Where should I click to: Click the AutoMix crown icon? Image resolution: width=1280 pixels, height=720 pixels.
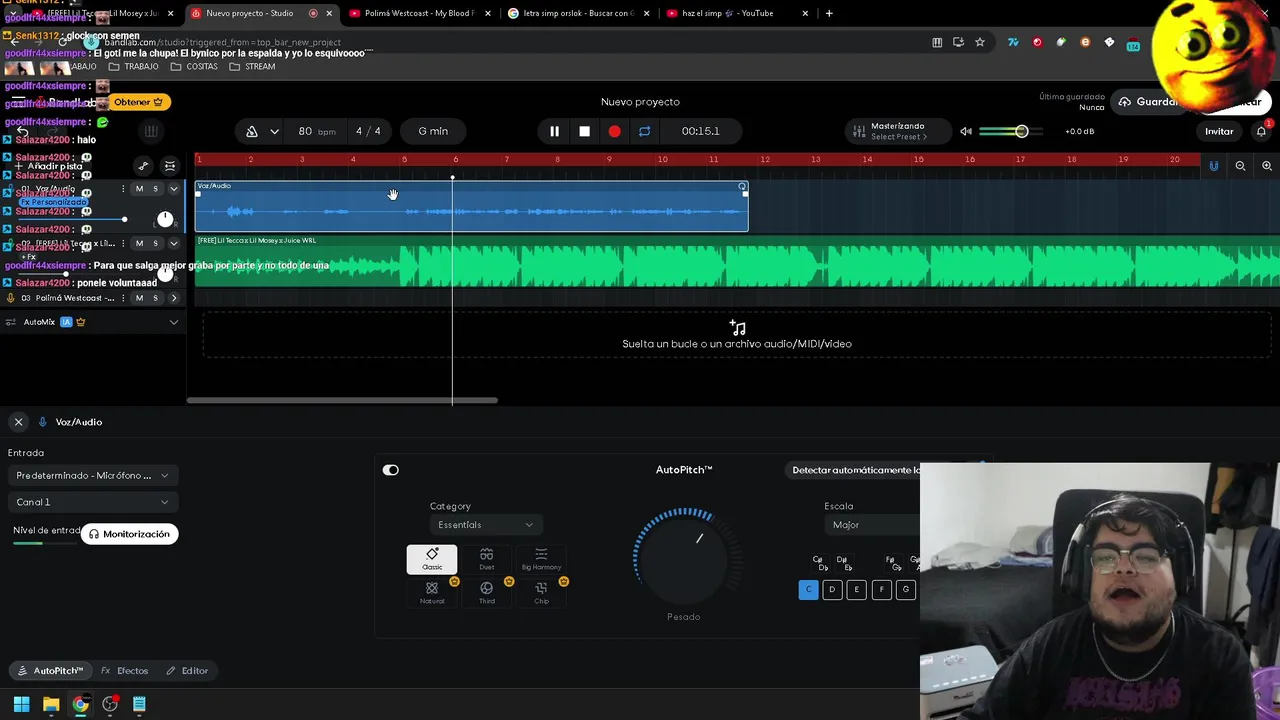click(x=81, y=322)
